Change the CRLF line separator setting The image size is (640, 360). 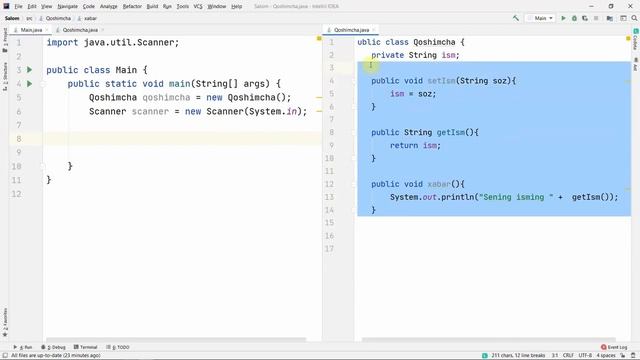coord(568,356)
